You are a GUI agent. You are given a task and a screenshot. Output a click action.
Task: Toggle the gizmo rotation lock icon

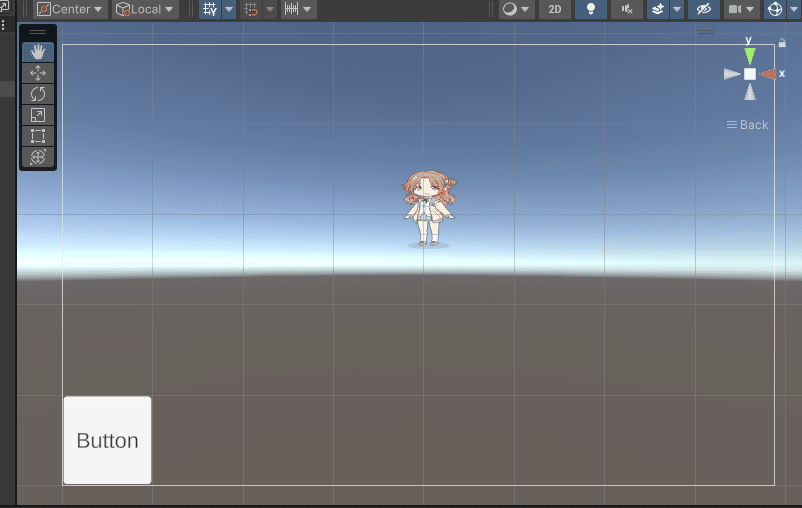(x=782, y=43)
